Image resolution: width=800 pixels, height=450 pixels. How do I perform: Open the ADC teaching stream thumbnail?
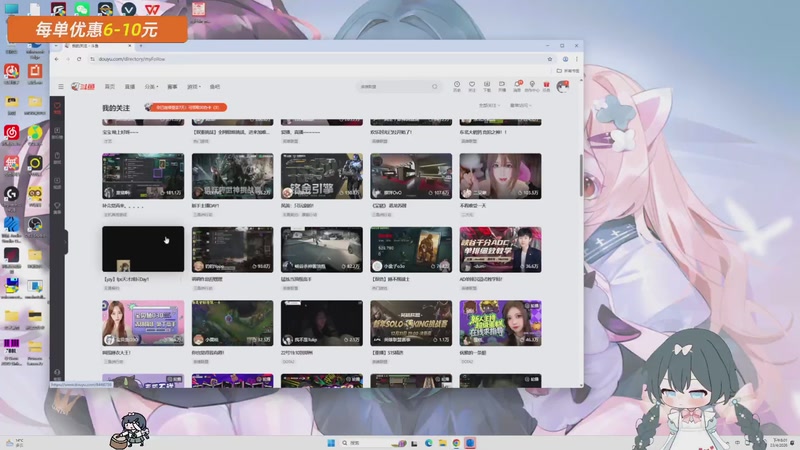(x=501, y=249)
